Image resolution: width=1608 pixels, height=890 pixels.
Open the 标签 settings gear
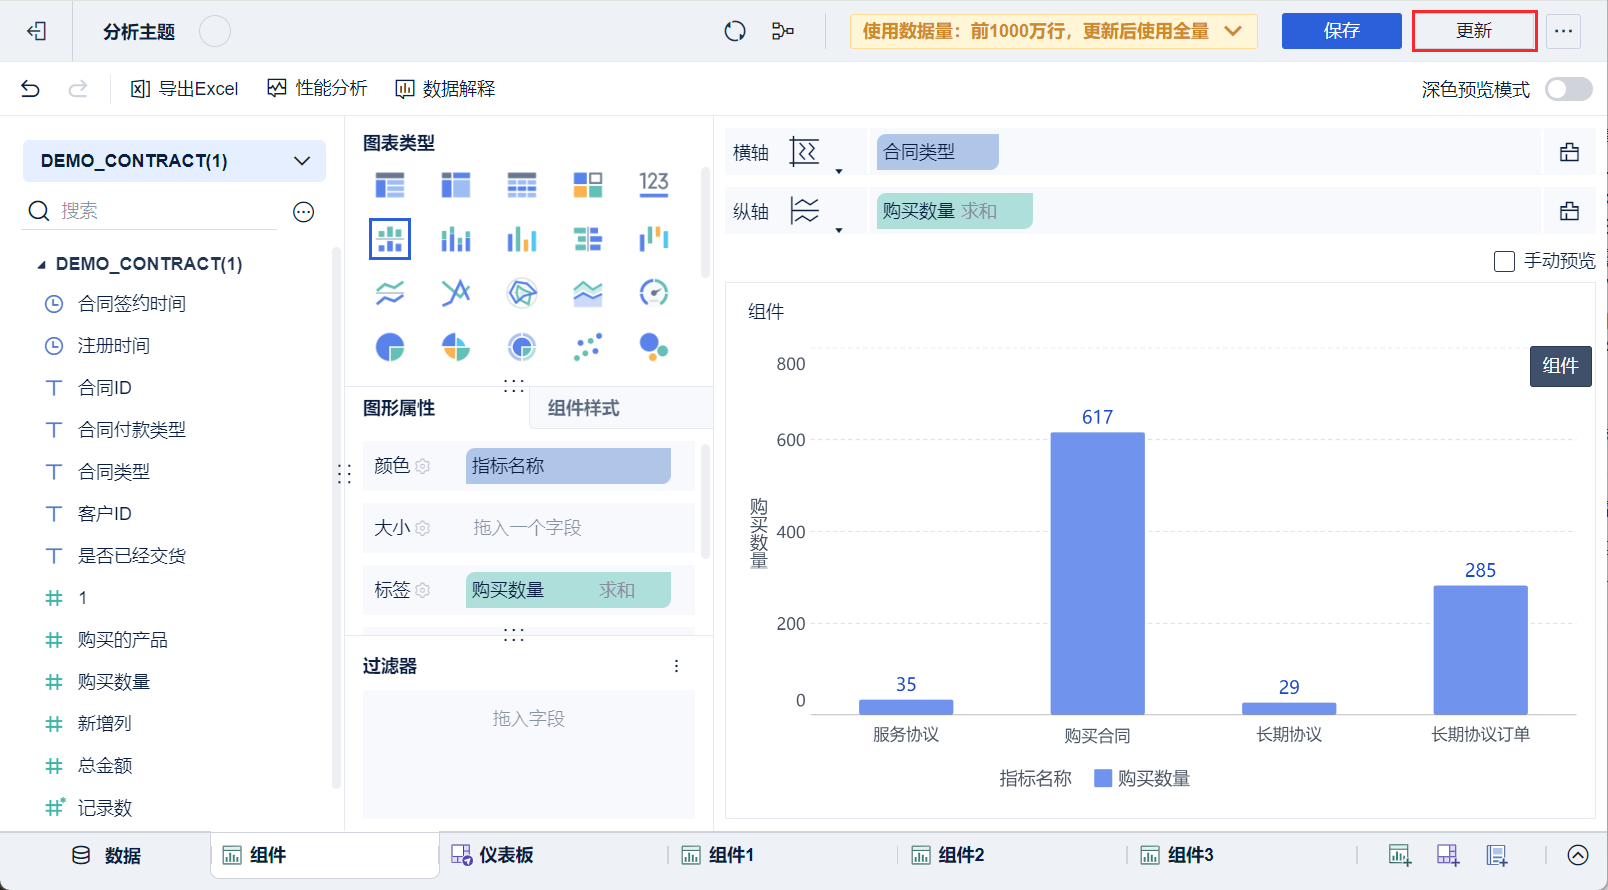click(x=423, y=590)
